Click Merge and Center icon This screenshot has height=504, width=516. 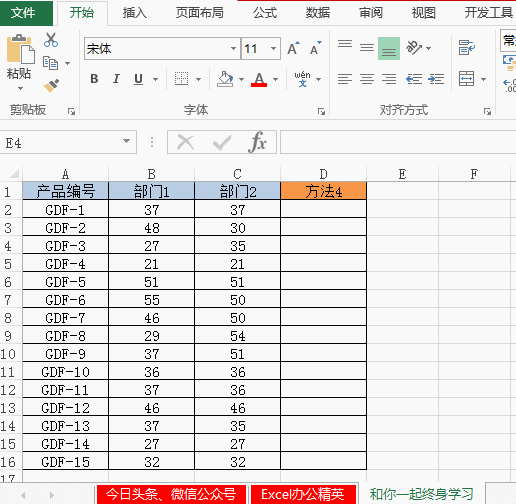coord(467,79)
